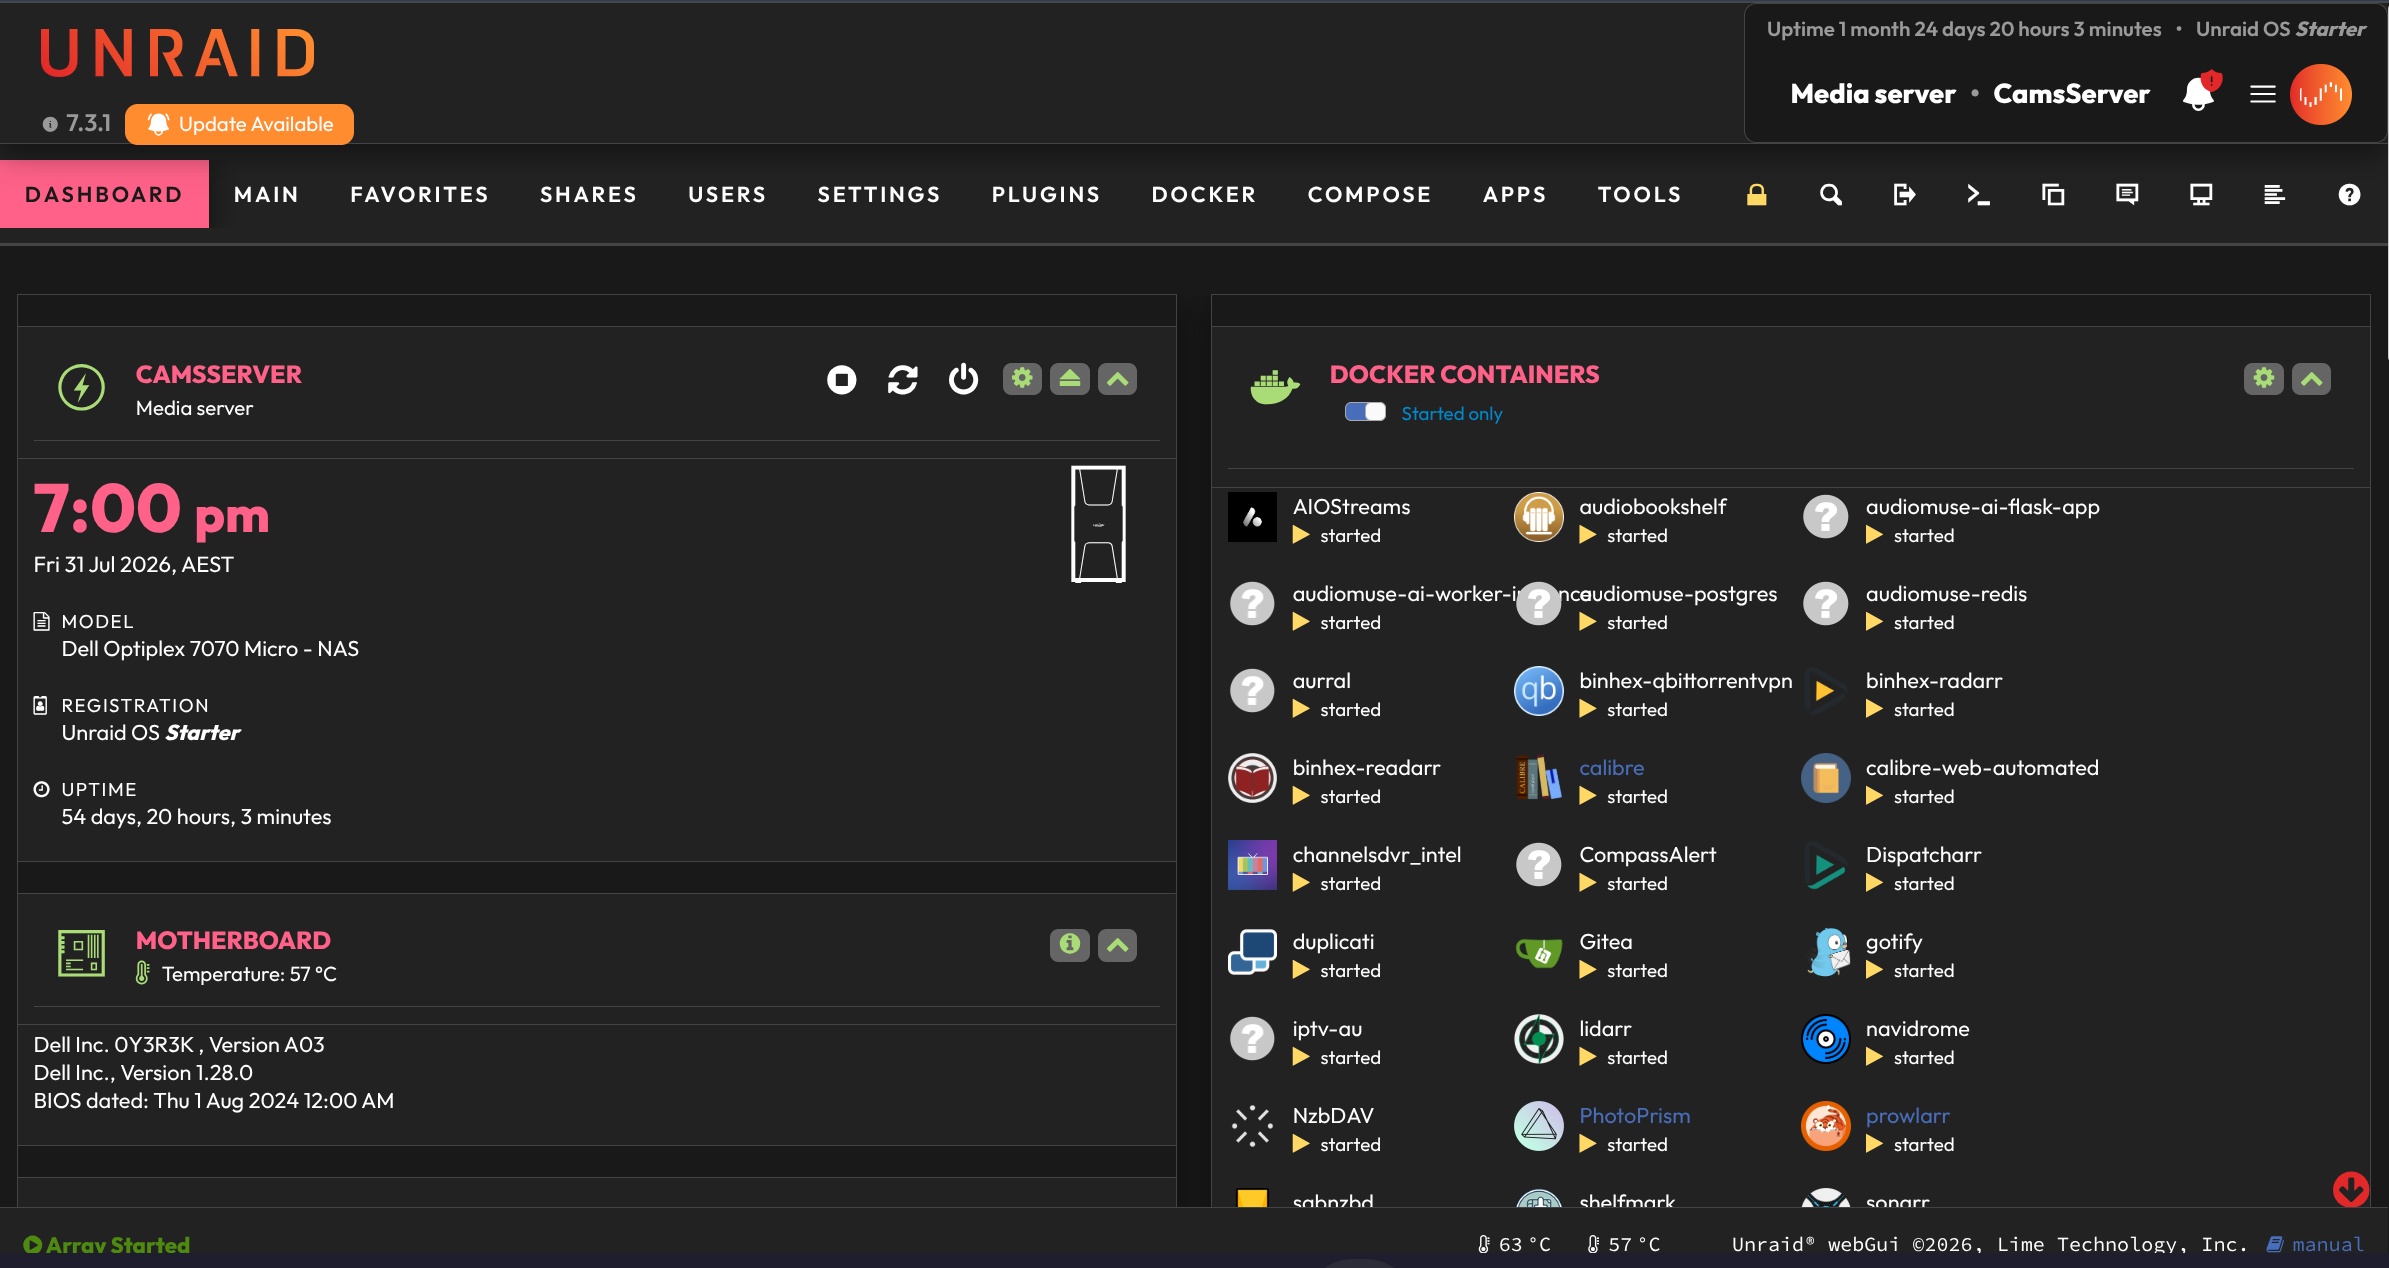Open the calibre container icon

click(1538, 778)
